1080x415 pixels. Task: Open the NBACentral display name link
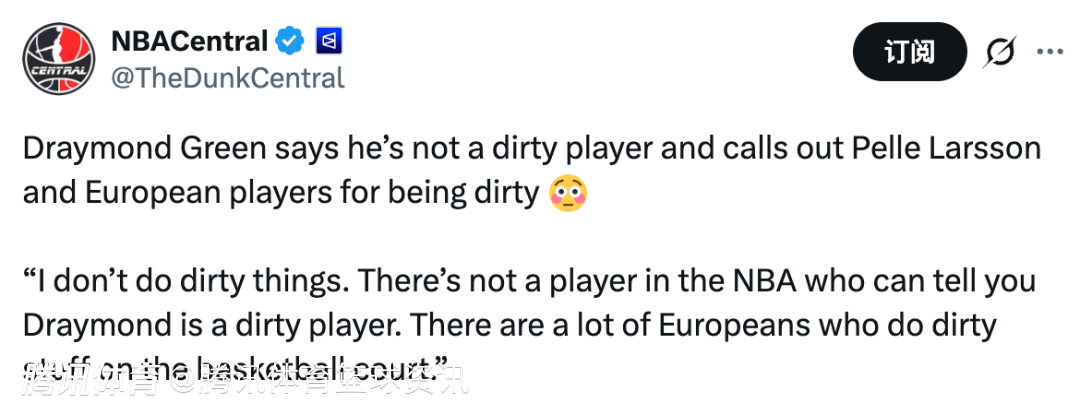[190, 41]
